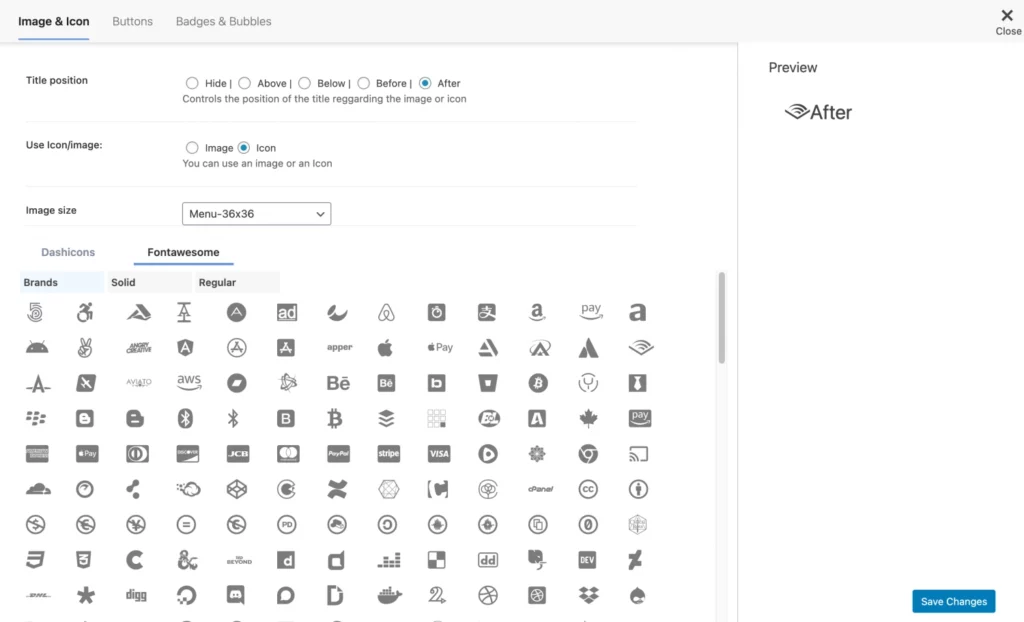Image resolution: width=1024 pixels, height=622 pixels.
Task: Pick the Dropbox icon
Action: [588, 594]
